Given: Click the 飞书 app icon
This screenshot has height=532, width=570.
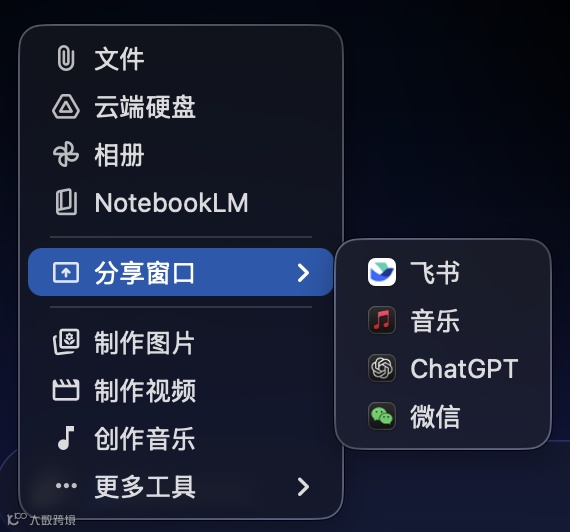Looking at the screenshot, I should pyautogui.click(x=382, y=272).
